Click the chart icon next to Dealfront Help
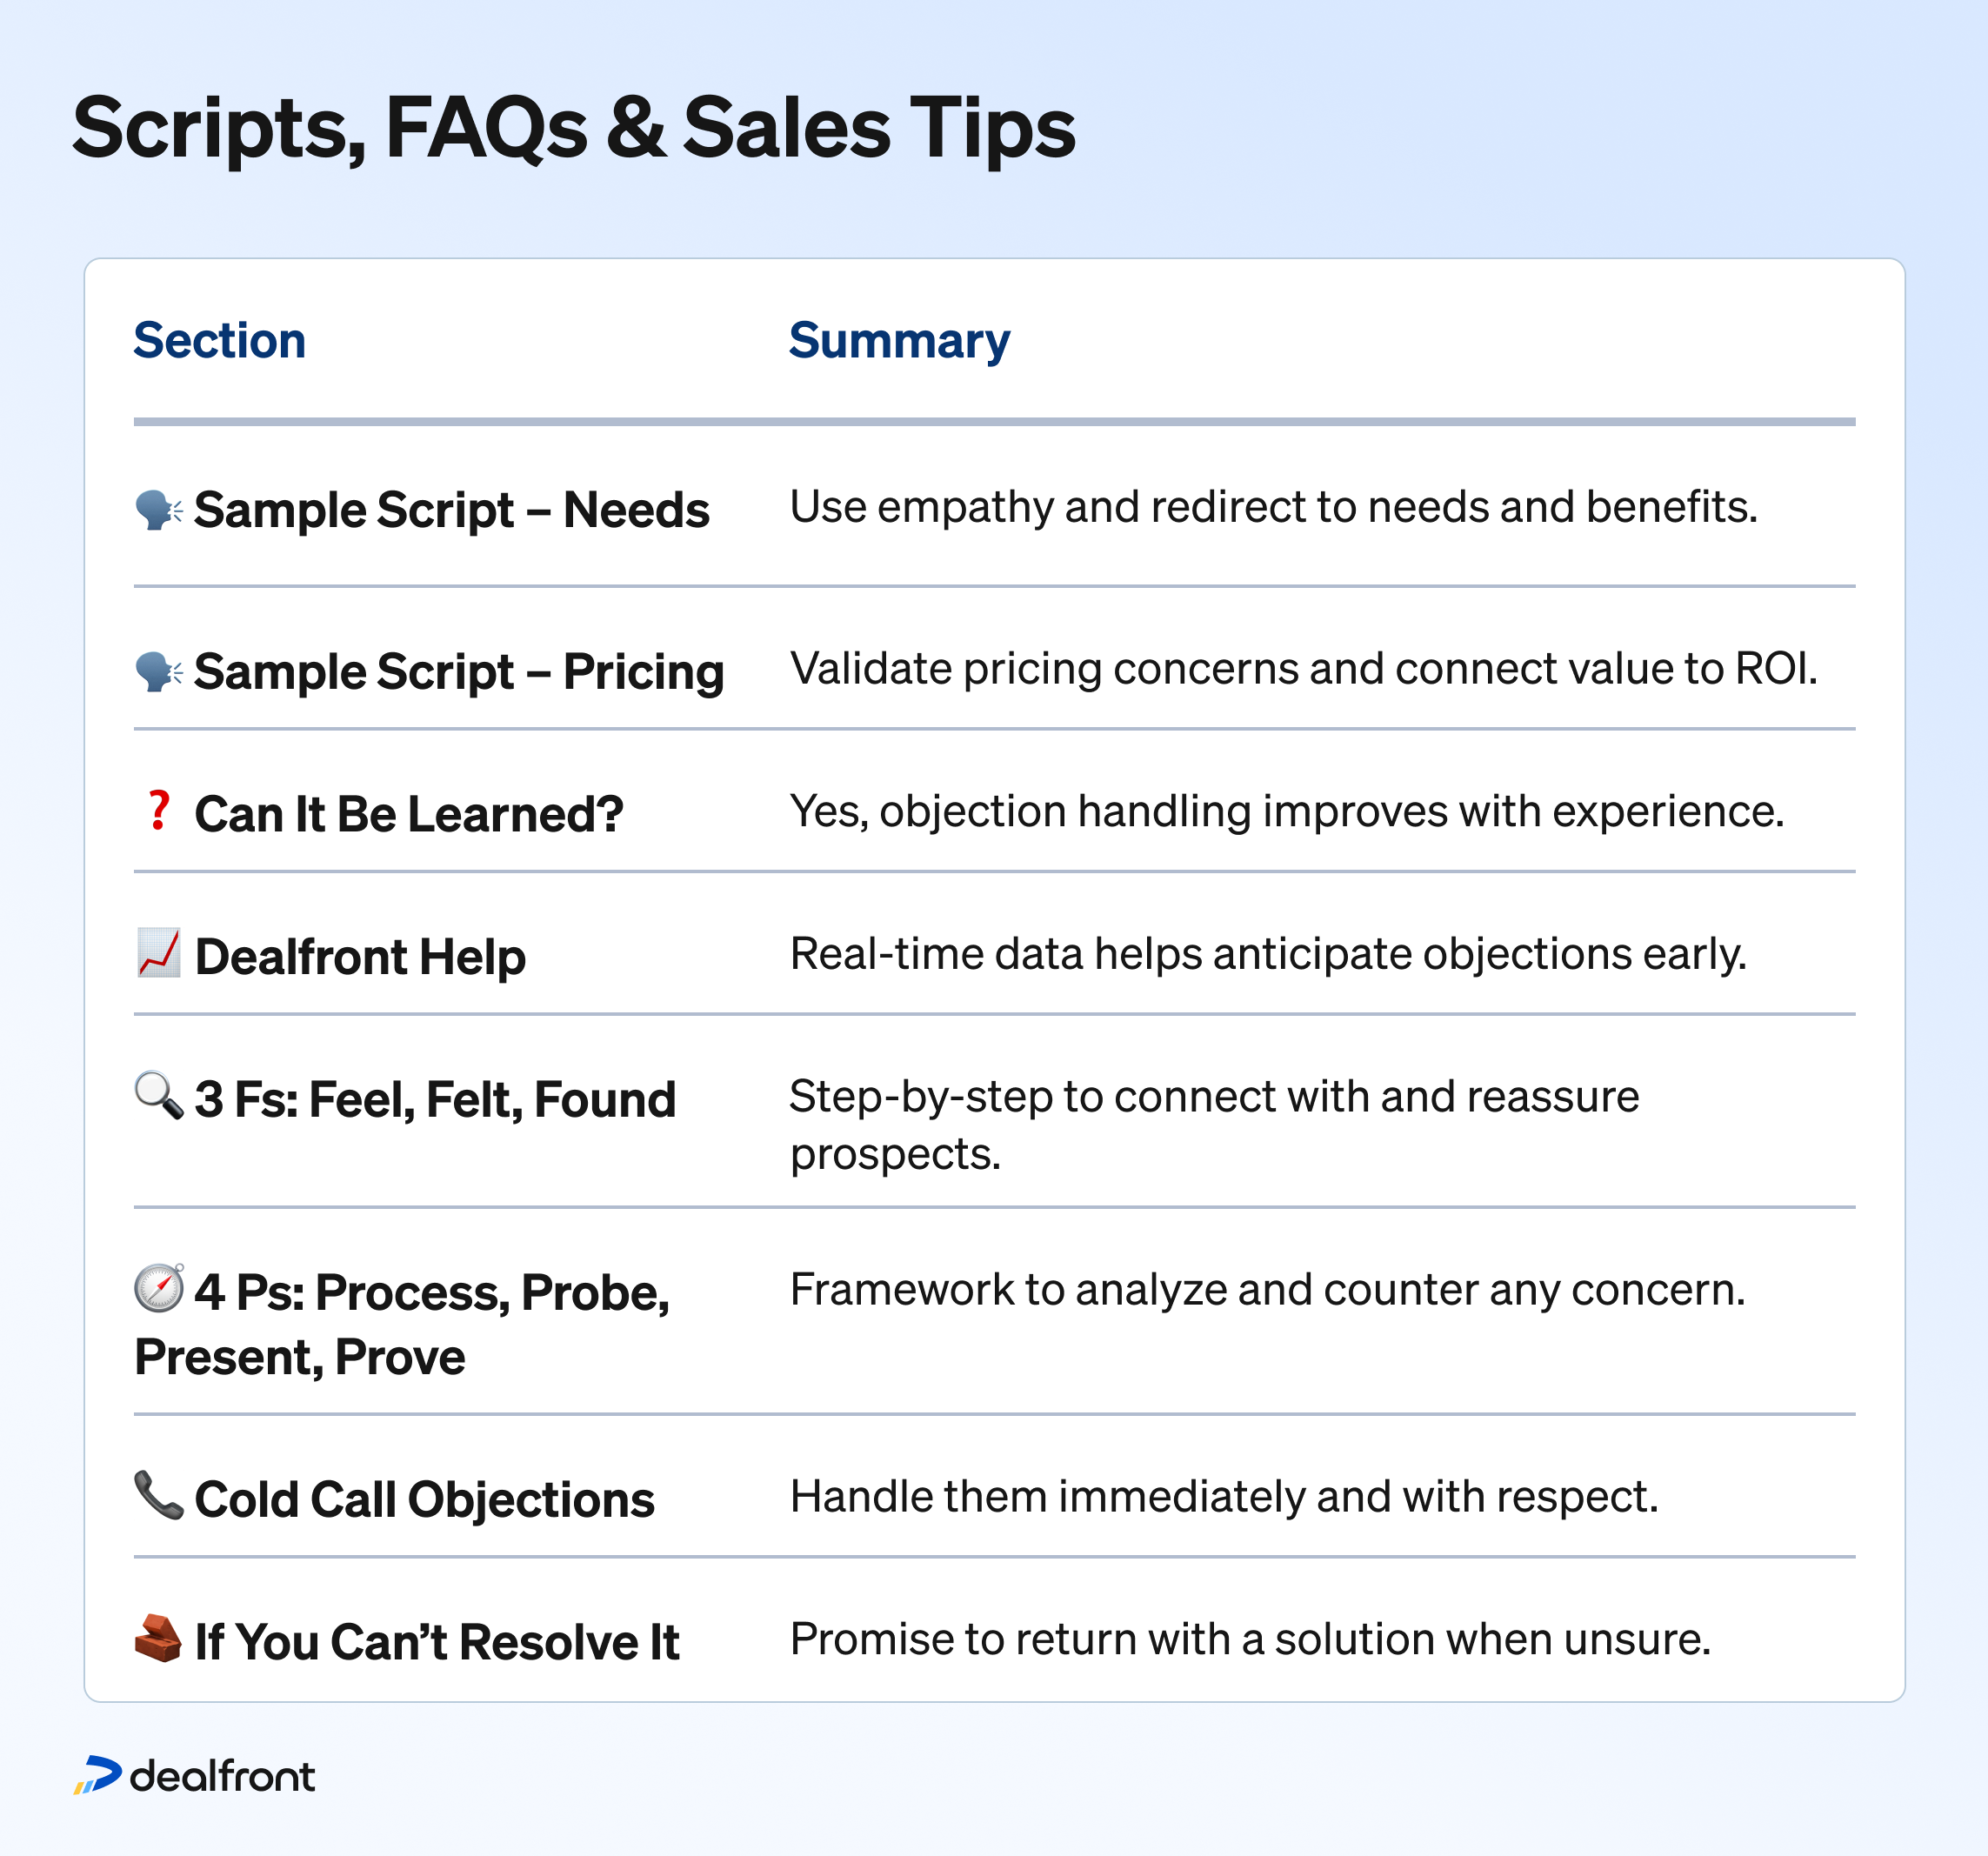Viewport: 1988px width, 1856px height. (159, 953)
